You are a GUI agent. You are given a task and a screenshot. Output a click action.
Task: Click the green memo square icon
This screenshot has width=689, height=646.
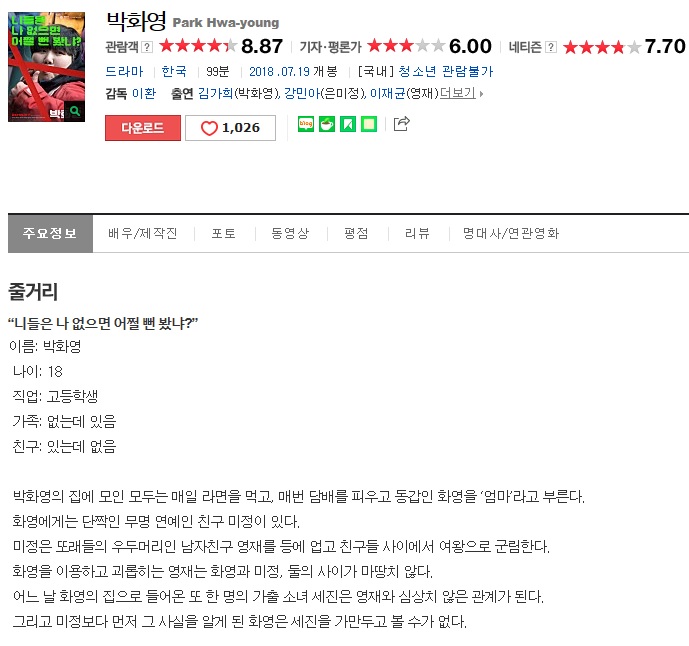pyautogui.click(x=369, y=124)
